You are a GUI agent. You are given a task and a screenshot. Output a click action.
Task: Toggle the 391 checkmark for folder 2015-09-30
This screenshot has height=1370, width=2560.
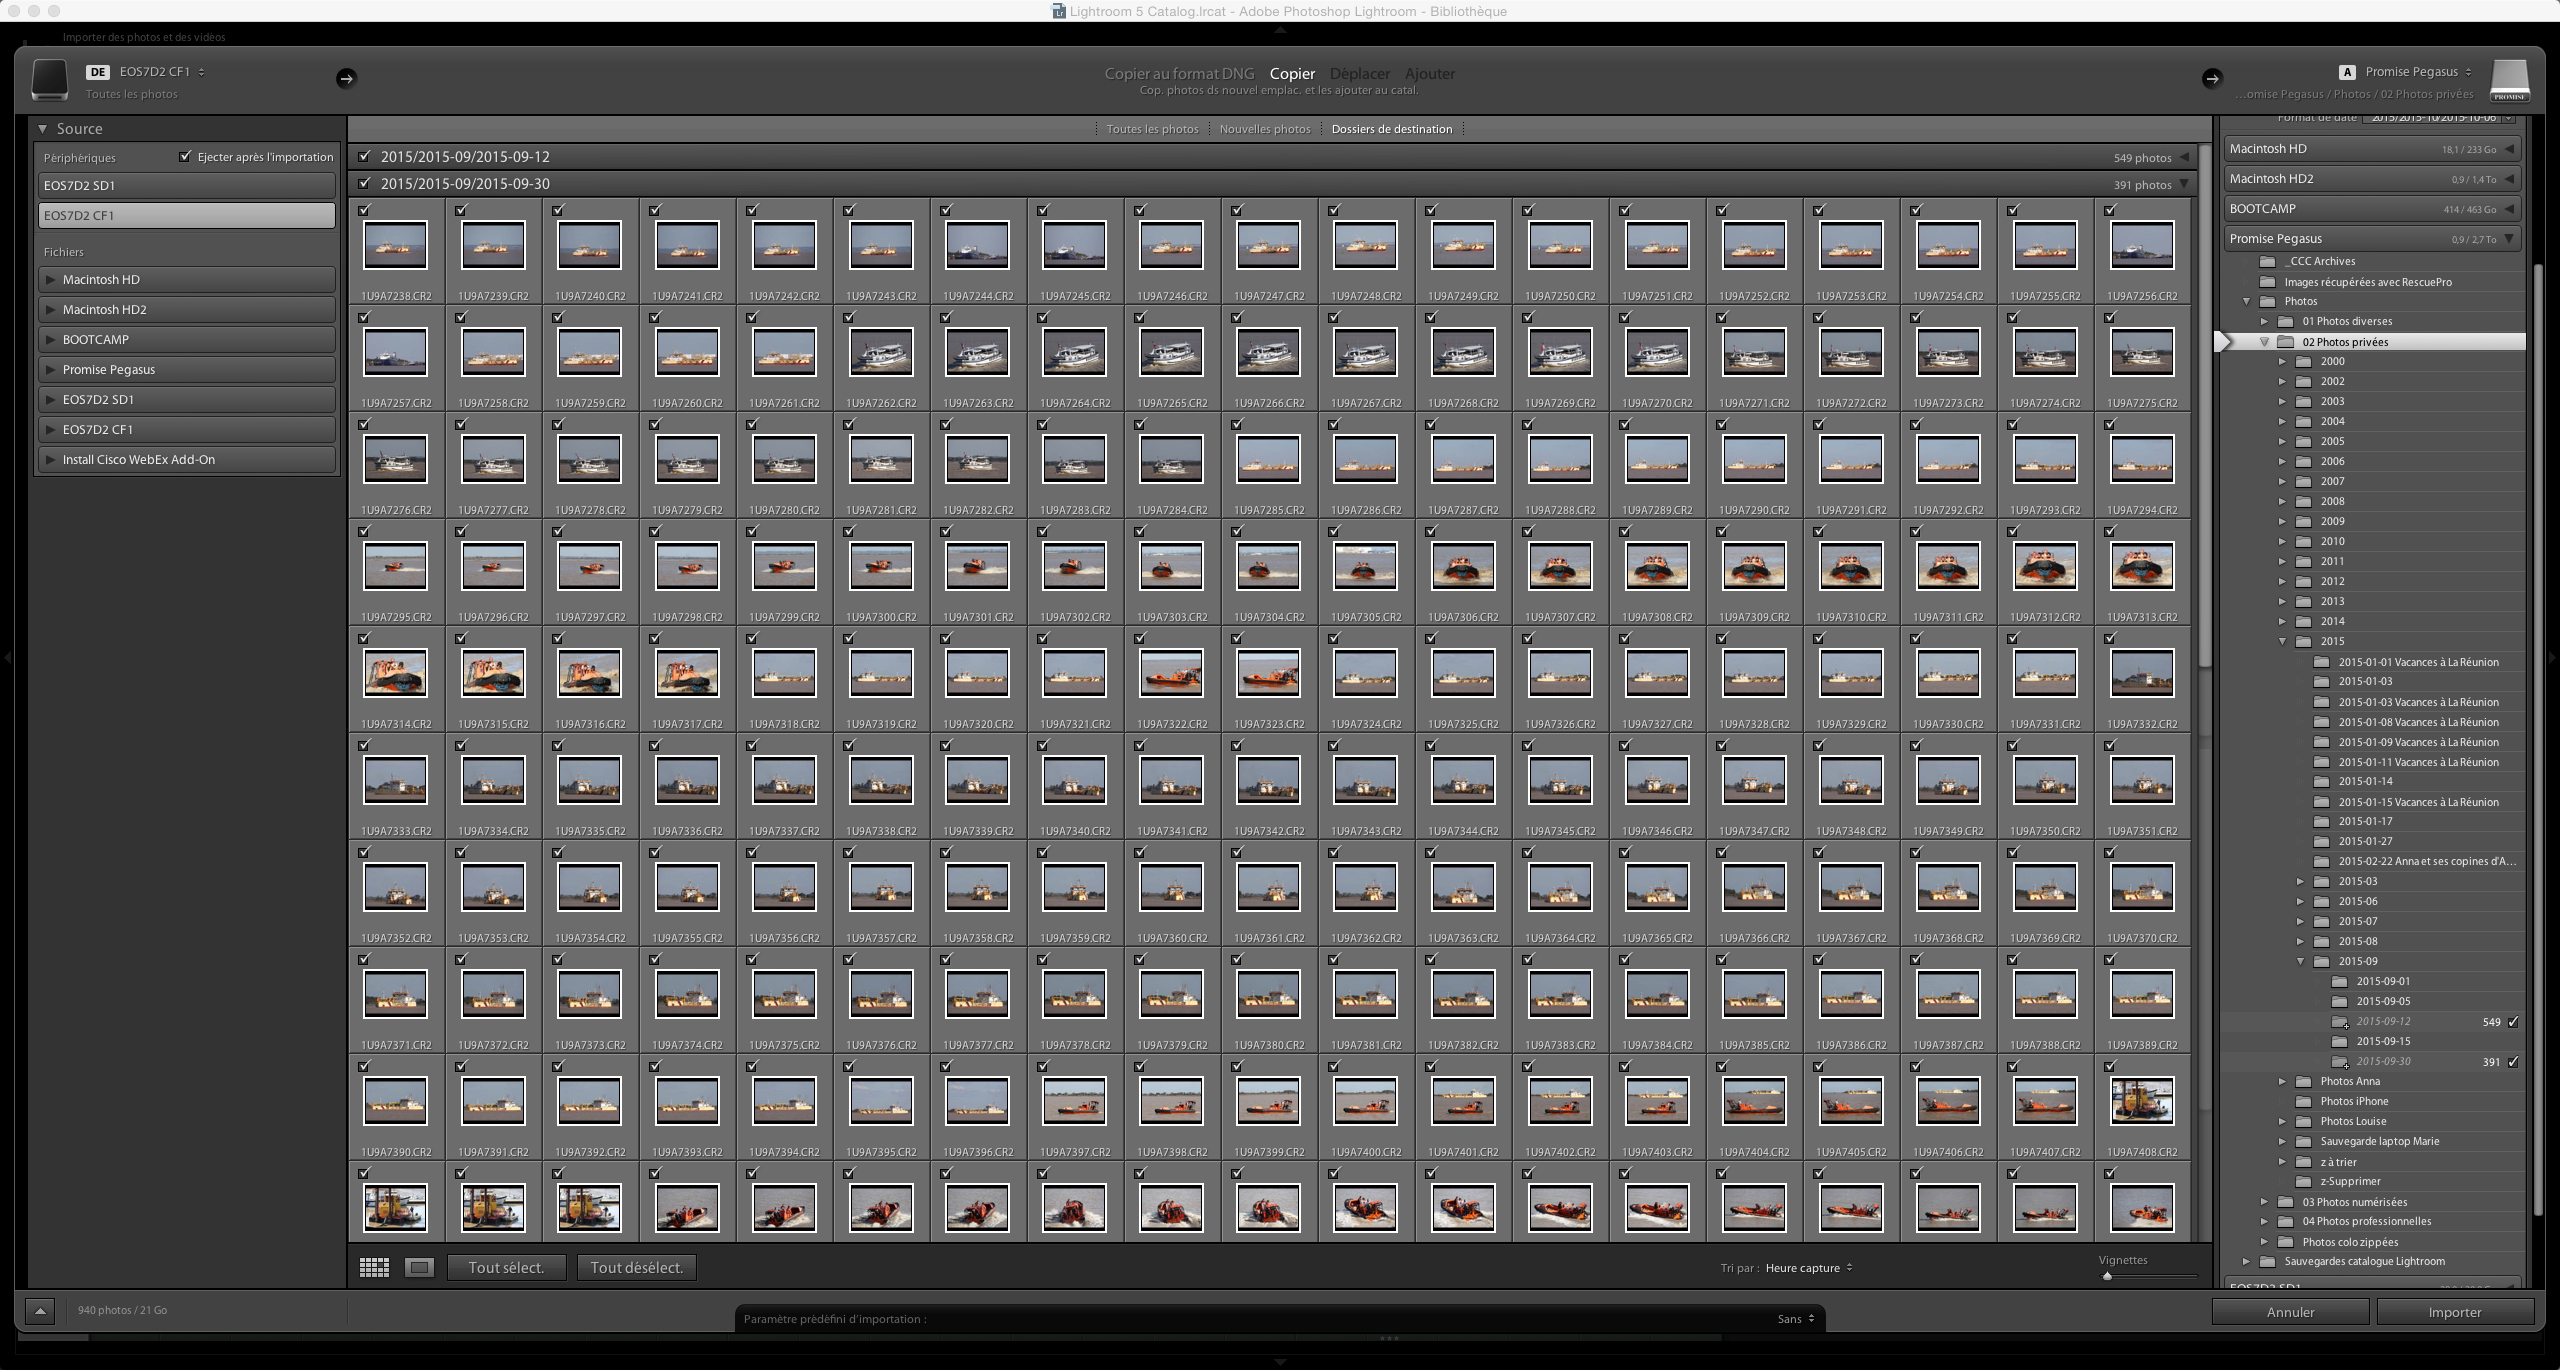(2513, 1062)
